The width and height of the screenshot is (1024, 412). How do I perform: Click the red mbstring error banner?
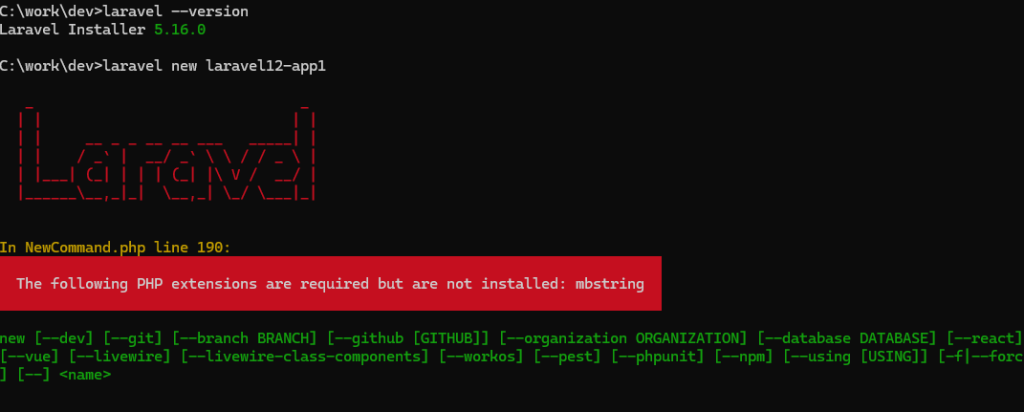pos(330,283)
